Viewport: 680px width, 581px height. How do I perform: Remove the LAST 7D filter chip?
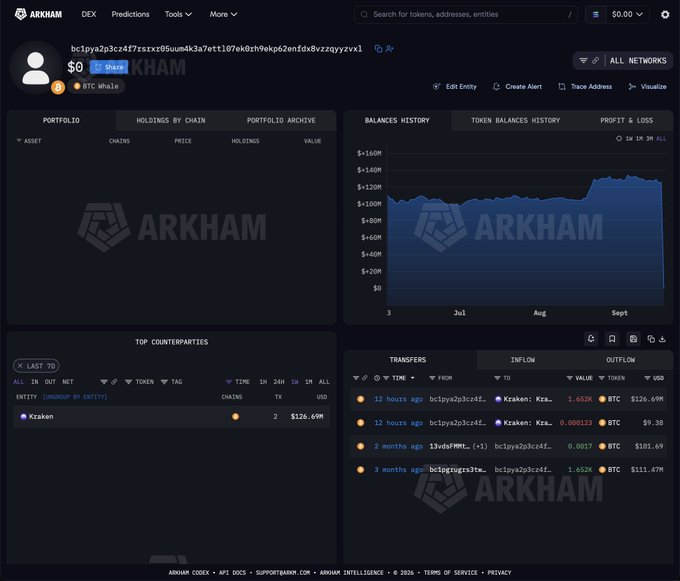pos(20,366)
